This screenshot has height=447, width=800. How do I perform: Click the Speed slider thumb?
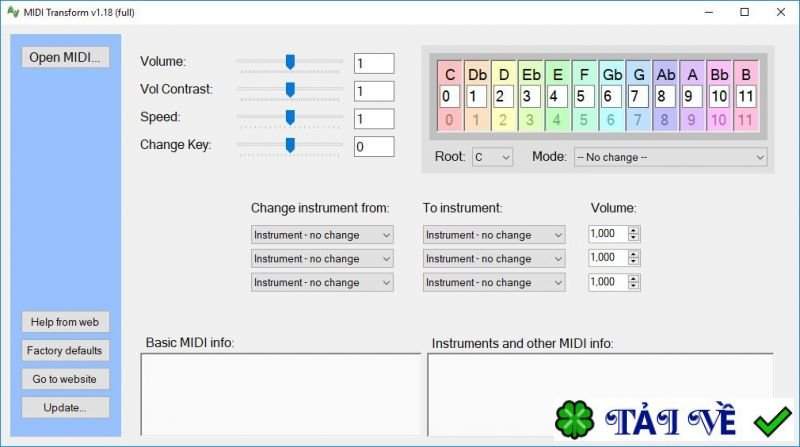pos(290,117)
